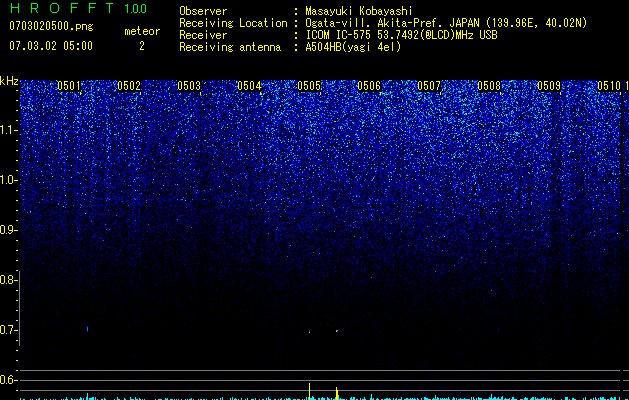Viewport: 629px width, 400px height.
Task: Click the 0501 time marker
Action: [x=69, y=86]
